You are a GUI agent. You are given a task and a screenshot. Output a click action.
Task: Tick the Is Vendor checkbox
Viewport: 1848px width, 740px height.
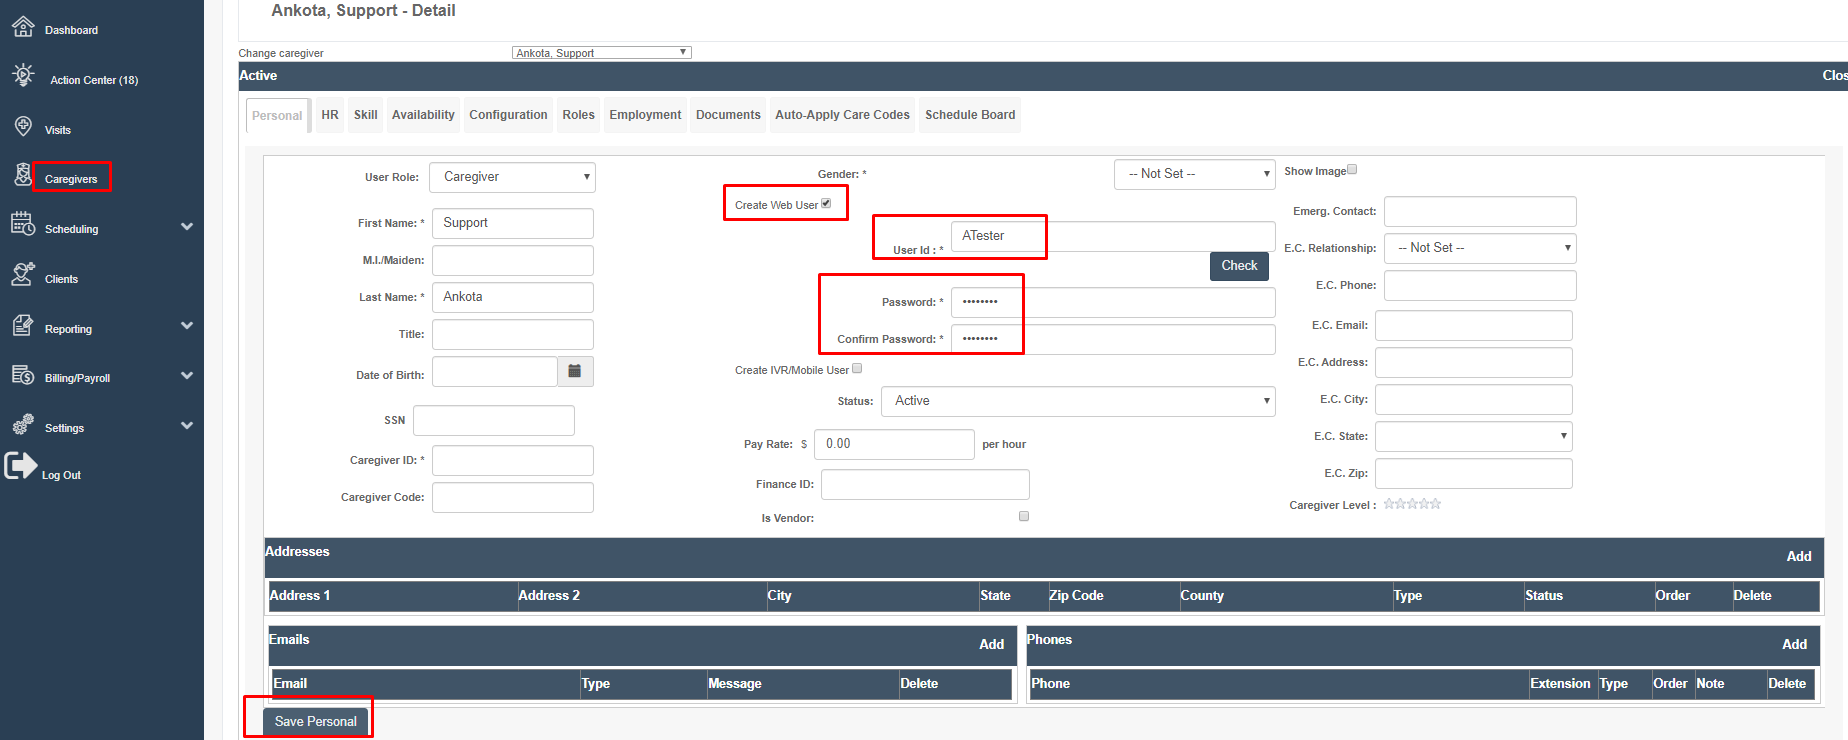tap(1024, 517)
